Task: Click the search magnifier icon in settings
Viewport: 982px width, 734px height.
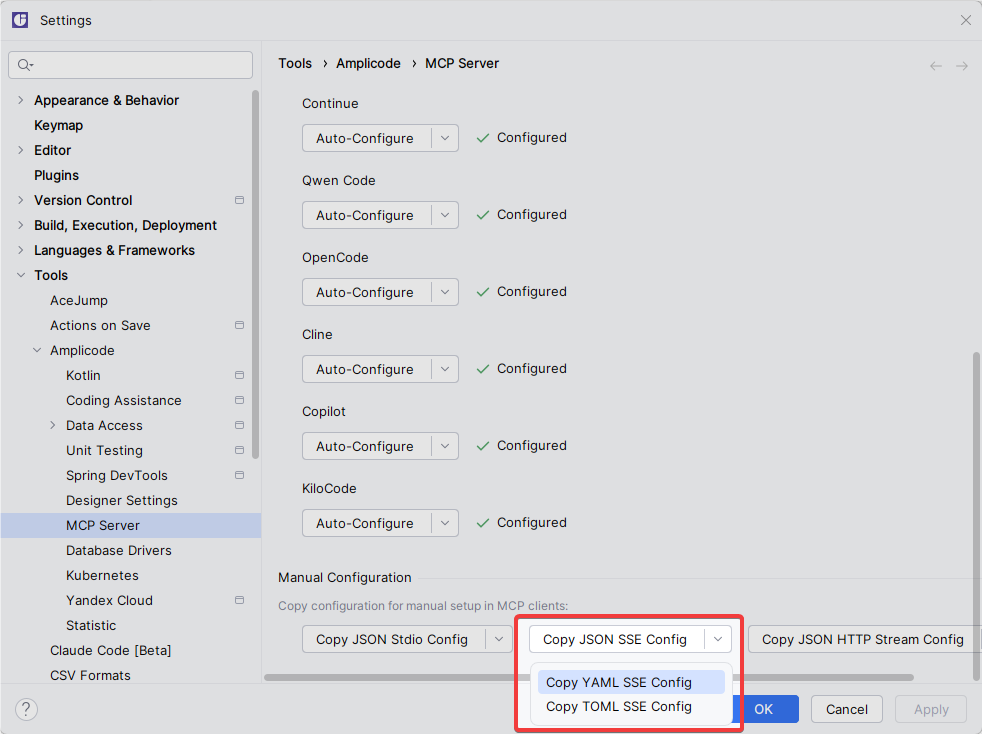Action: pyautogui.click(x=25, y=65)
